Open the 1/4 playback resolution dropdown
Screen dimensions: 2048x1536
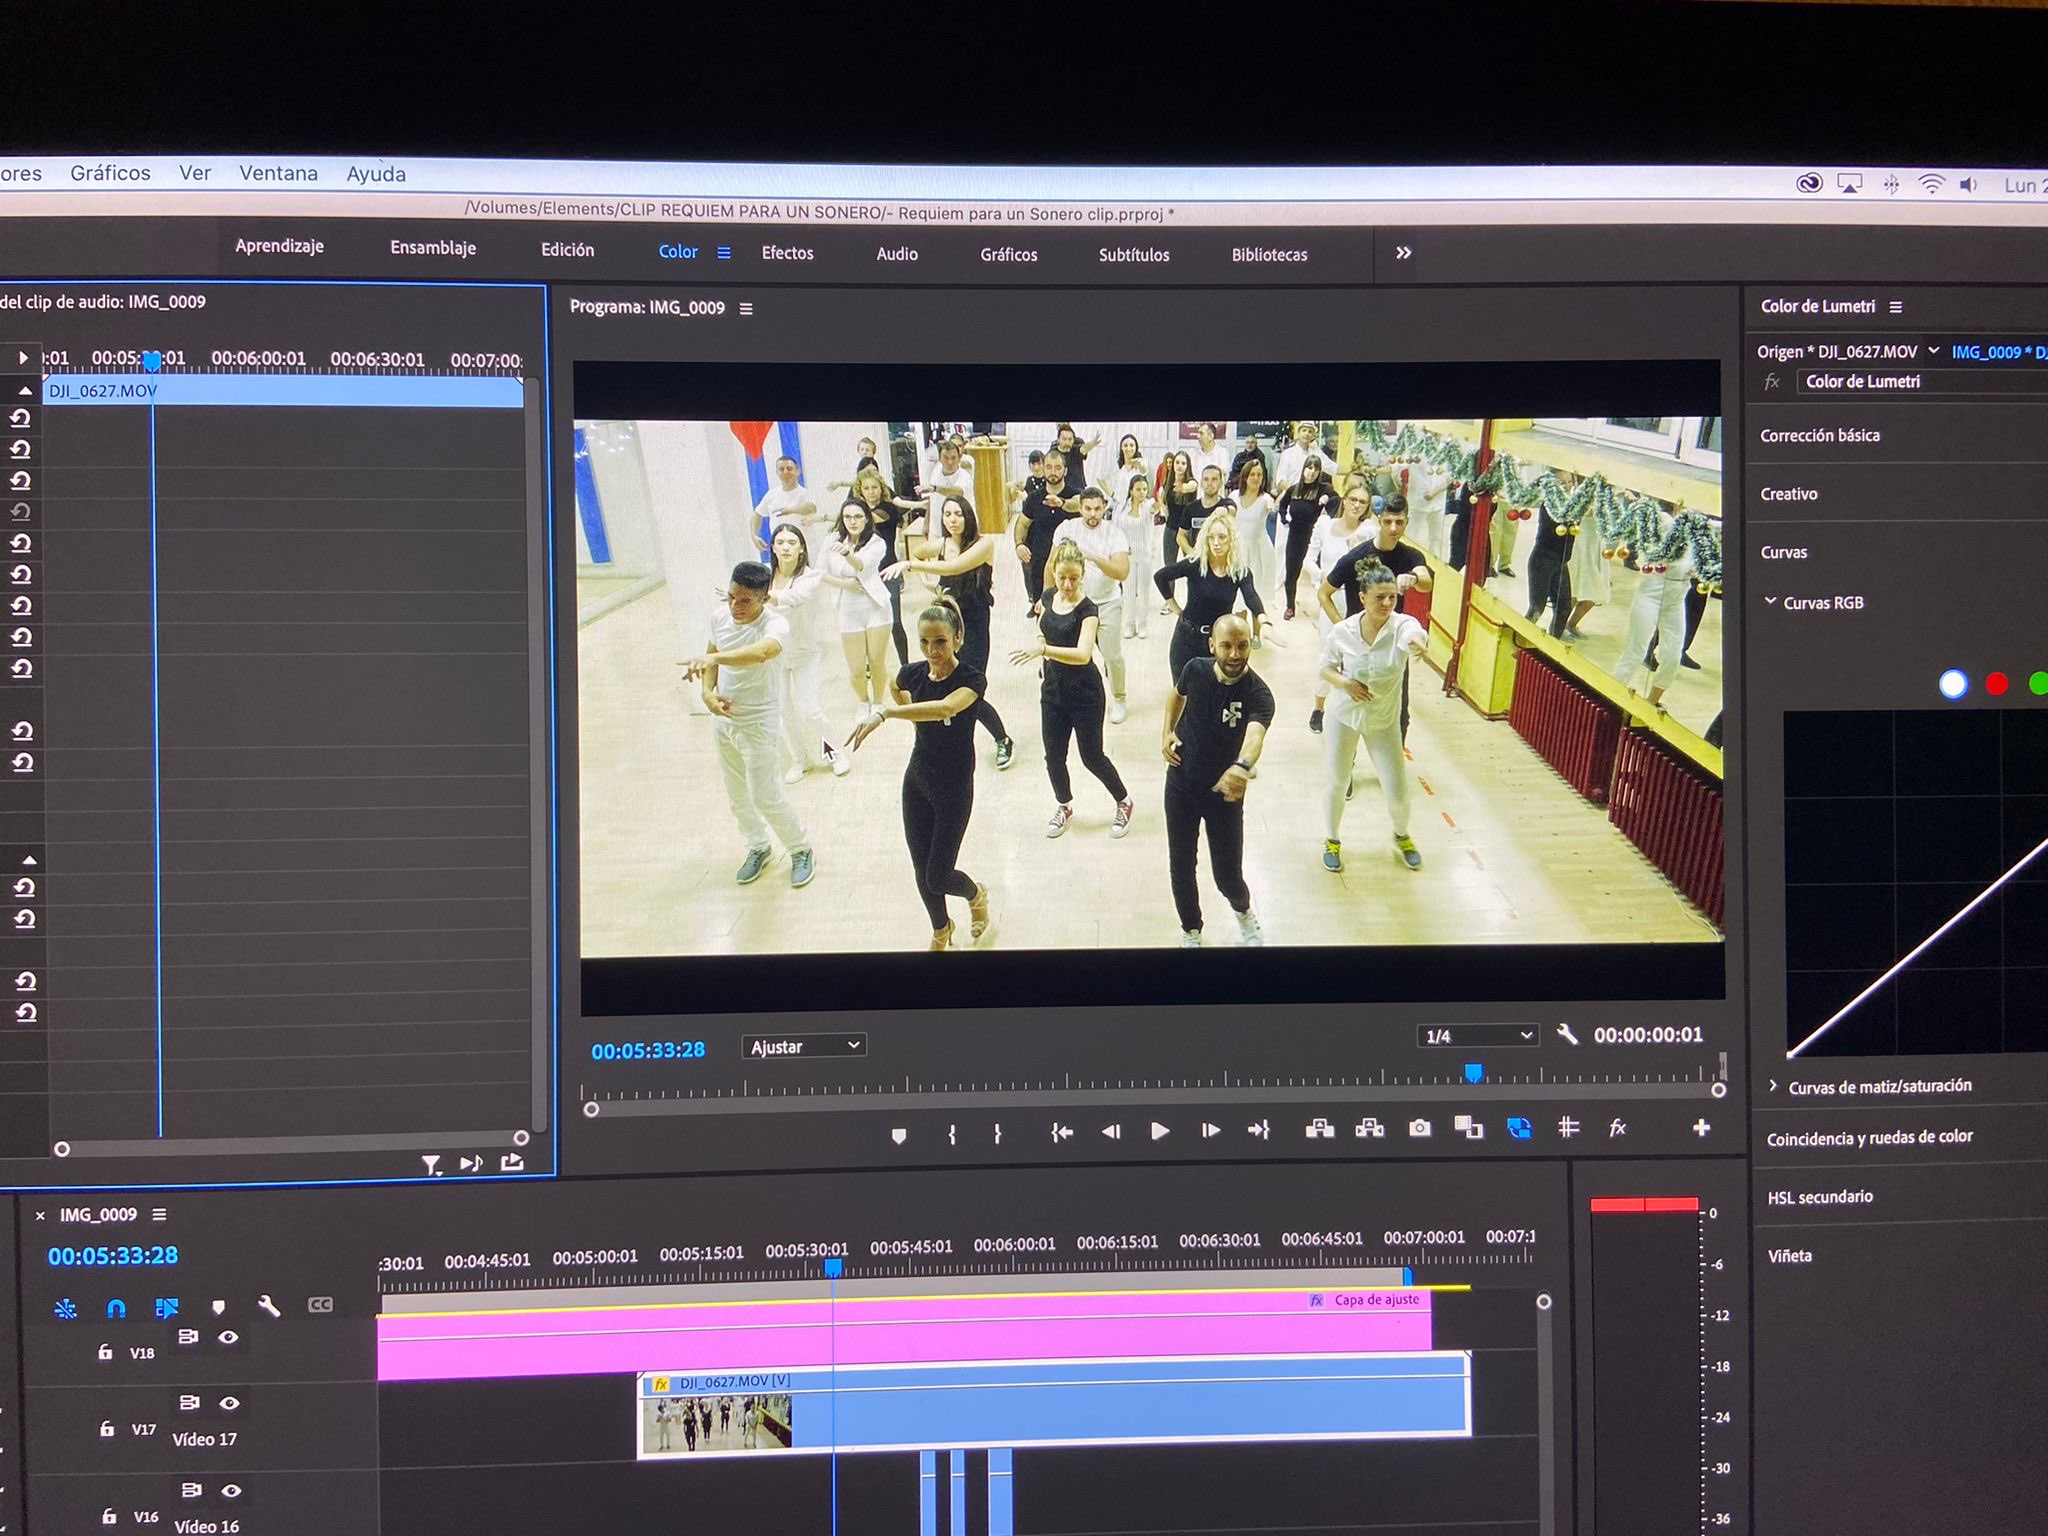[1478, 1036]
